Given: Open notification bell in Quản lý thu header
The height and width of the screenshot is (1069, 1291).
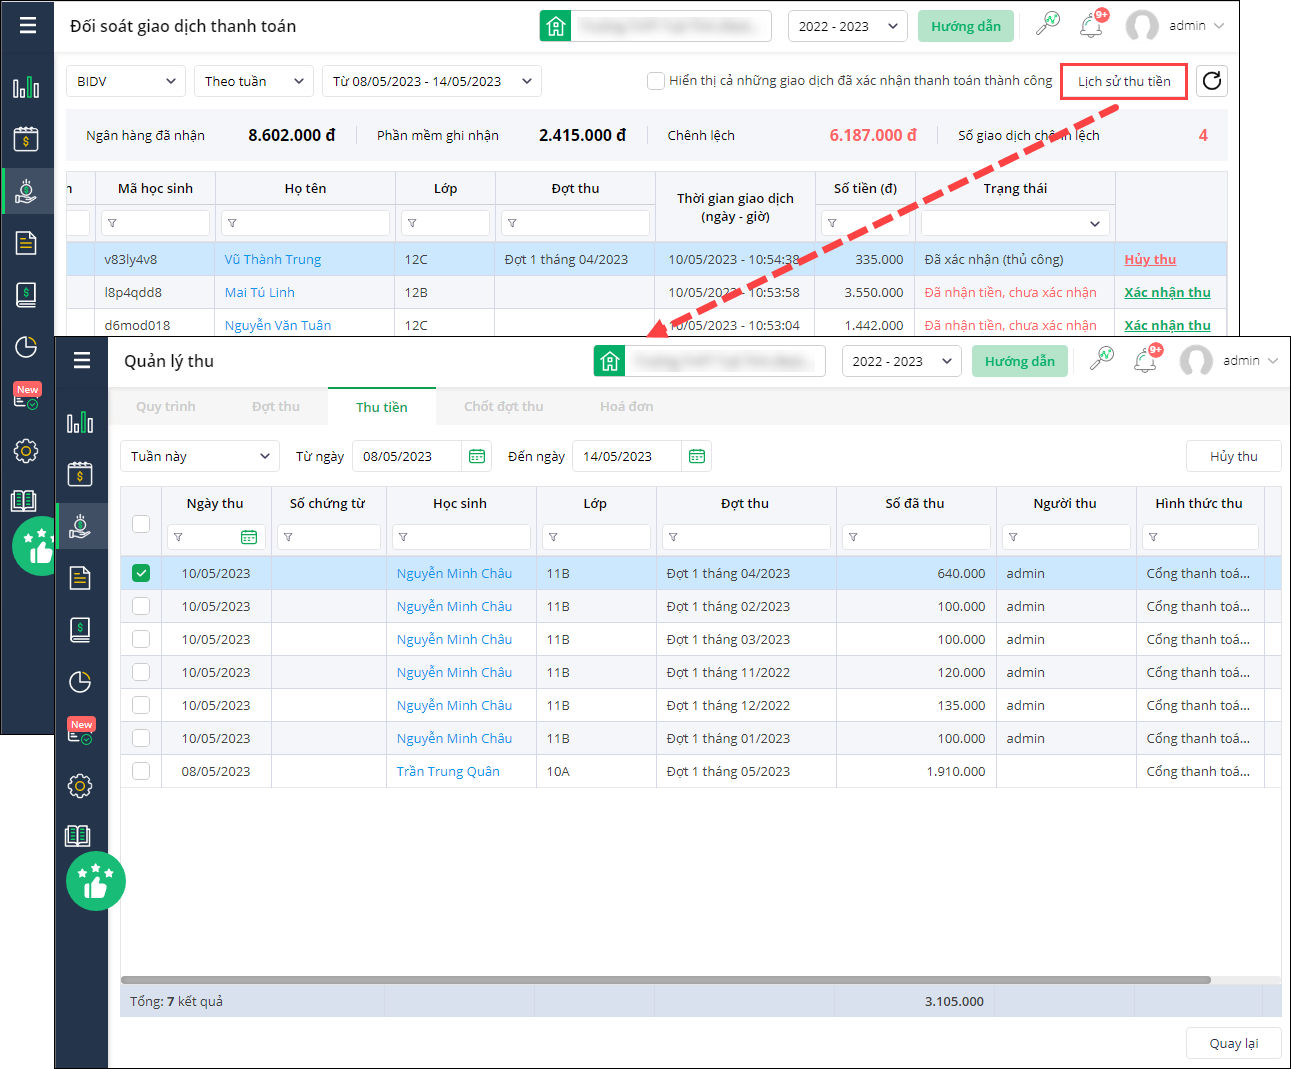Looking at the screenshot, I should (x=1145, y=361).
